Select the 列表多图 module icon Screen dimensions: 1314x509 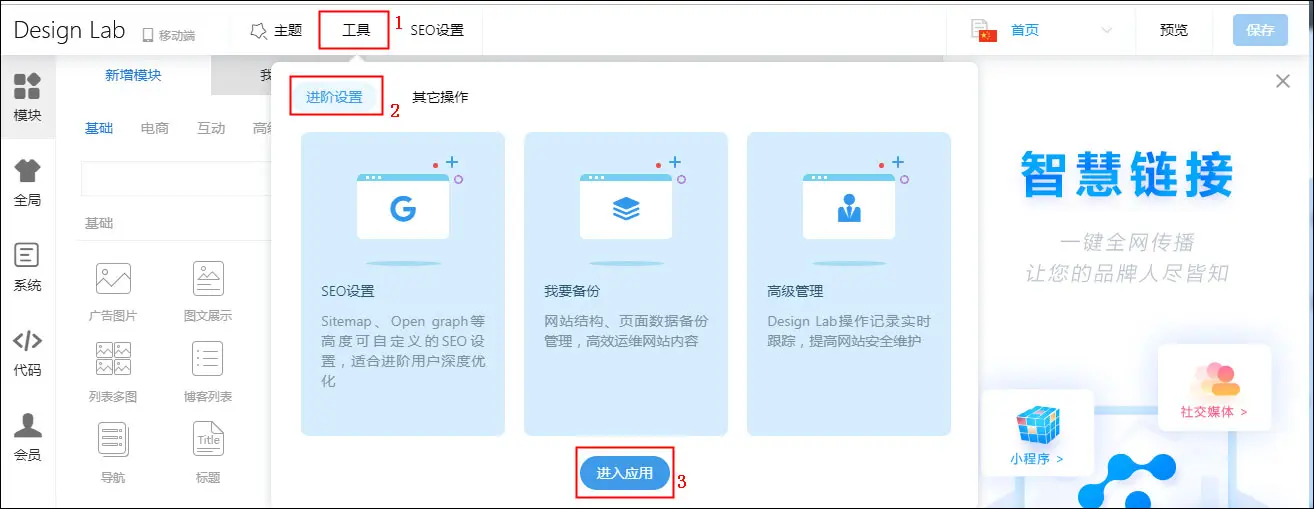[x=113, y=359]
